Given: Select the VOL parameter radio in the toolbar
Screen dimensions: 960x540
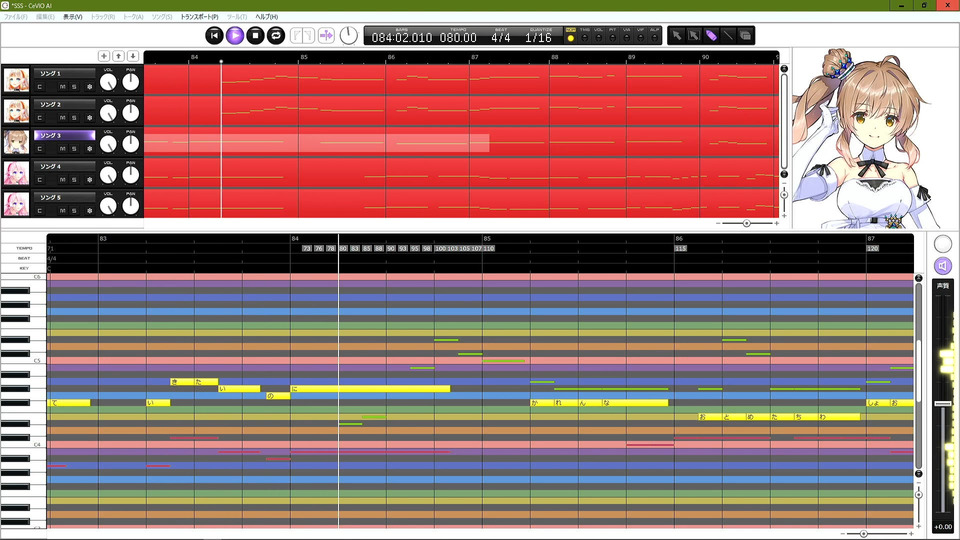Looking at the screenshot, I should pos(599,38).
